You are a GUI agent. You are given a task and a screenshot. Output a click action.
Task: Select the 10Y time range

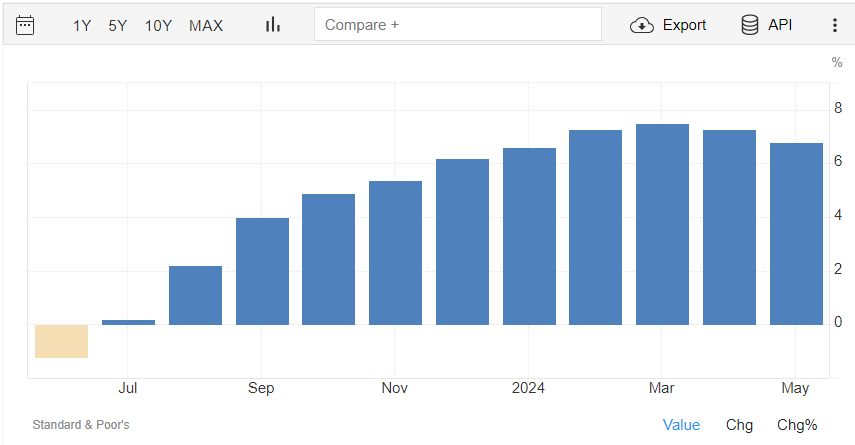tap(158, 26)
